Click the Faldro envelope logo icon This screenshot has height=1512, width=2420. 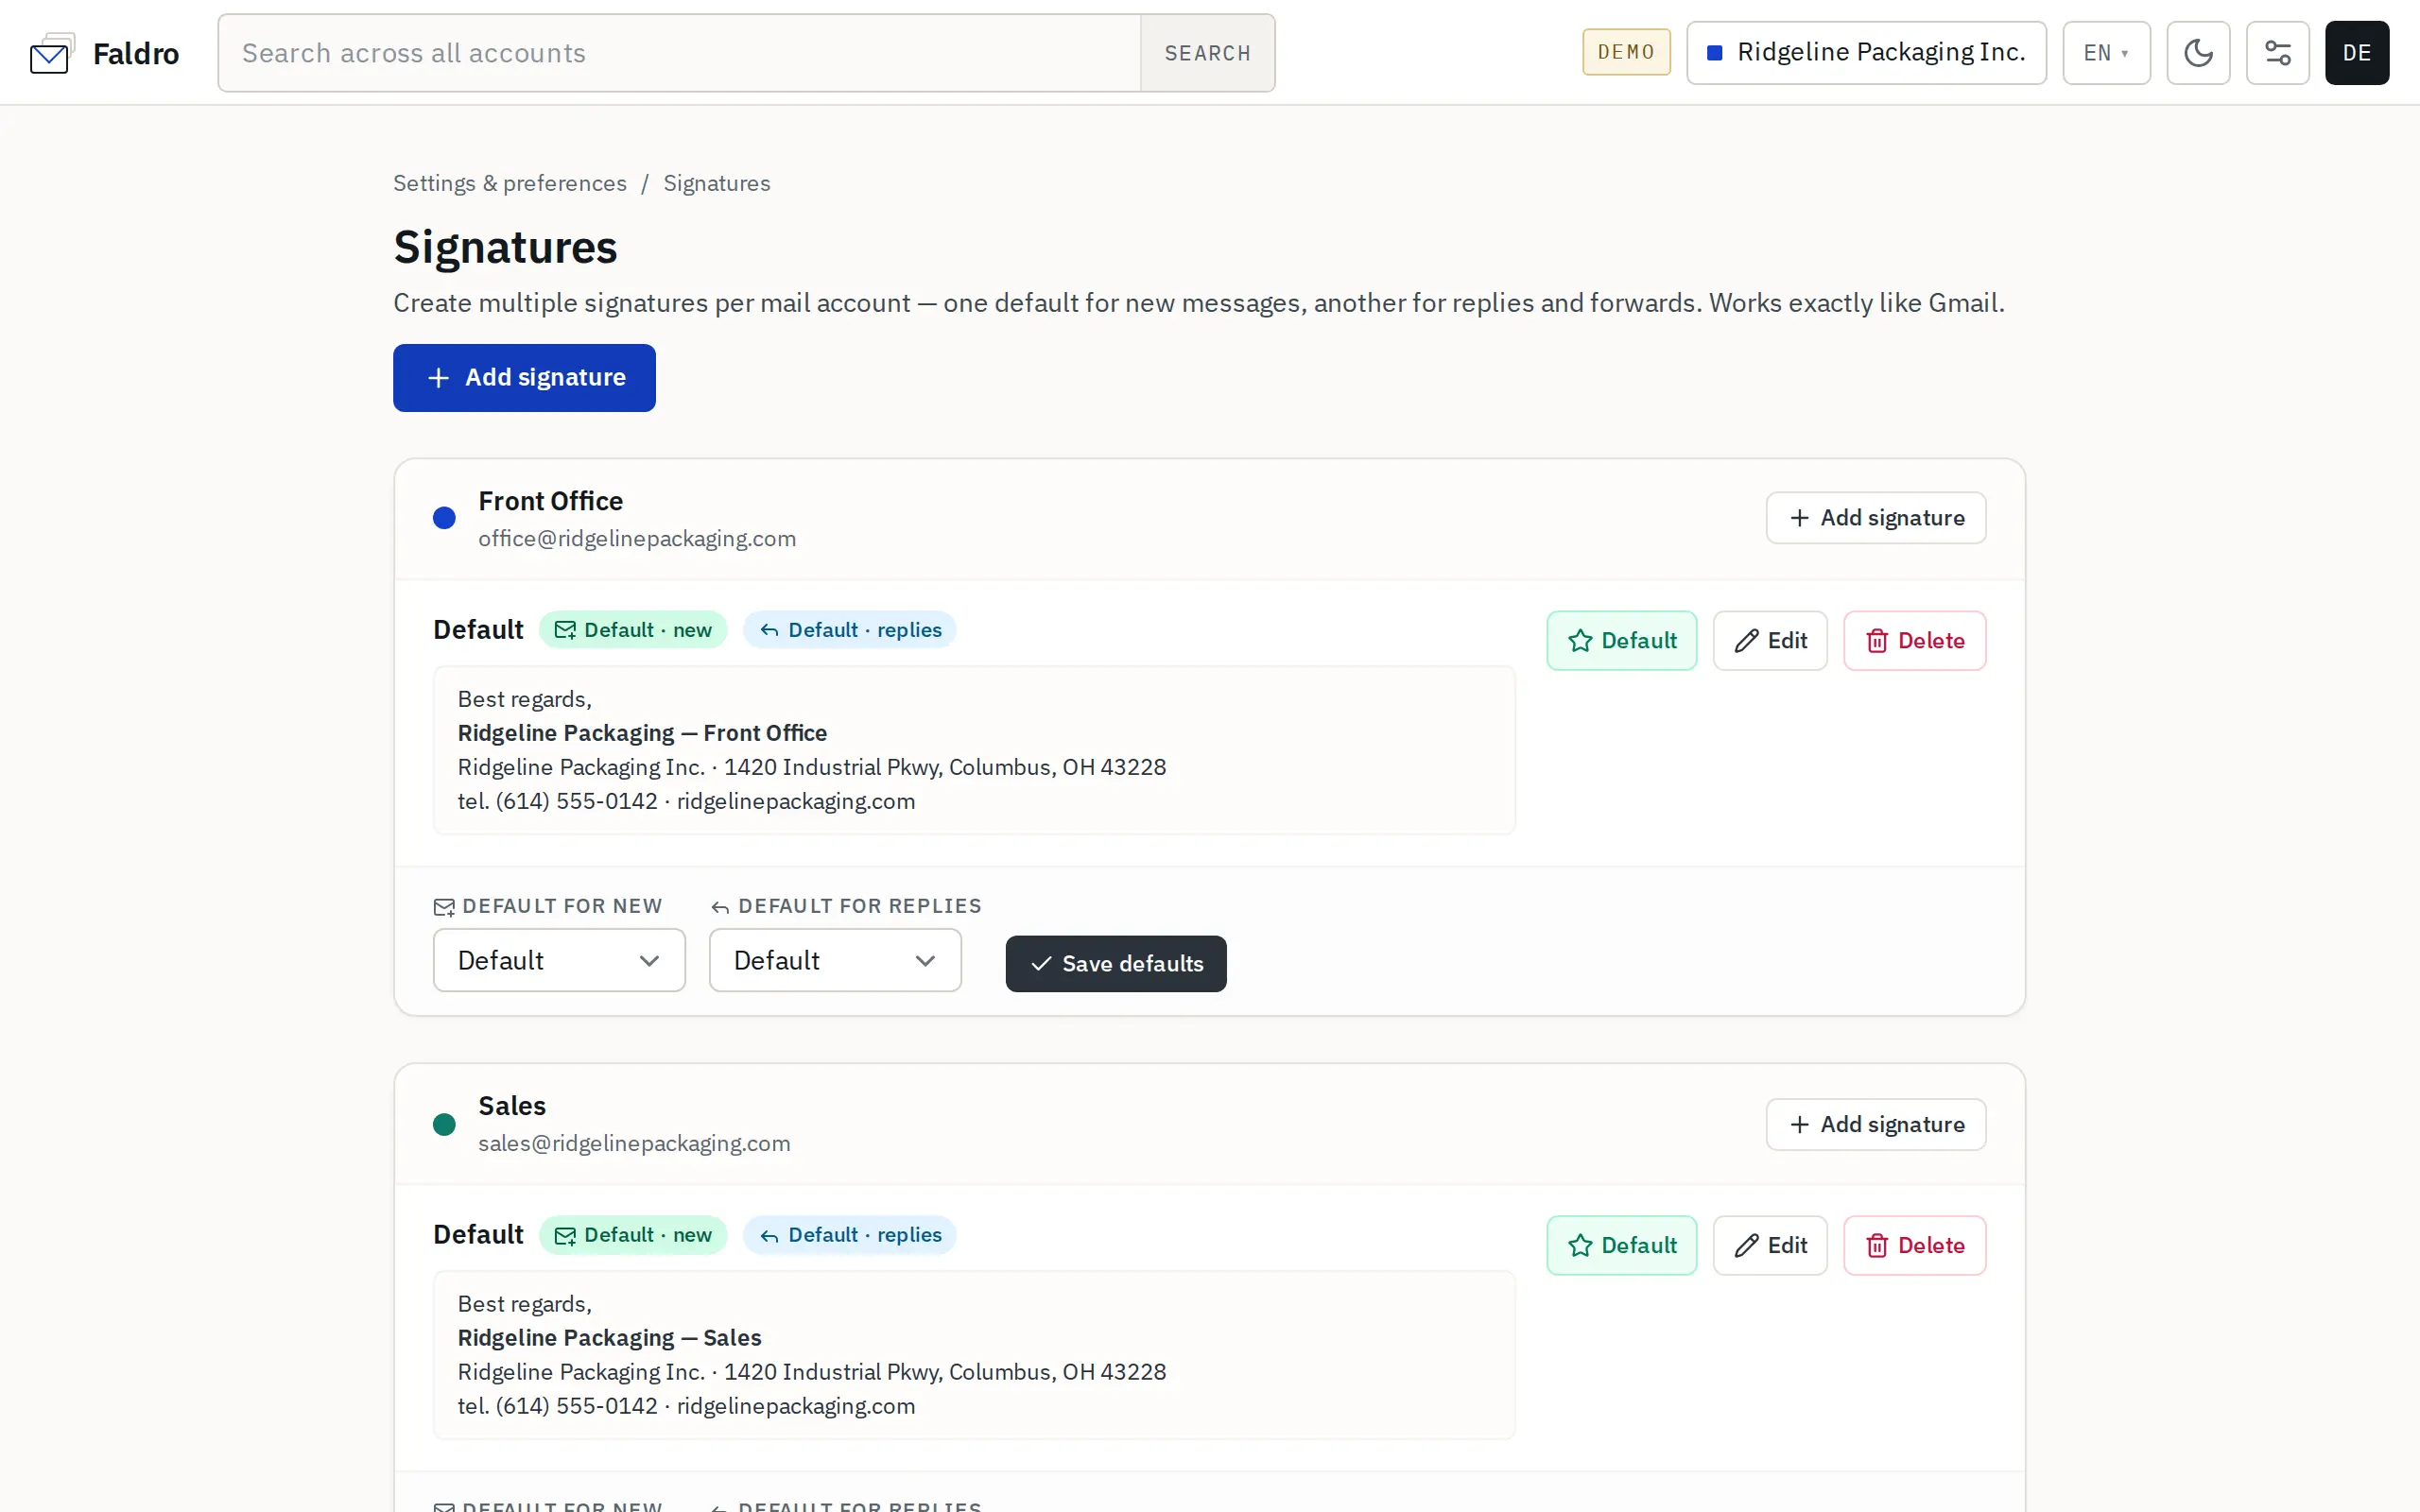coord(52,53)
